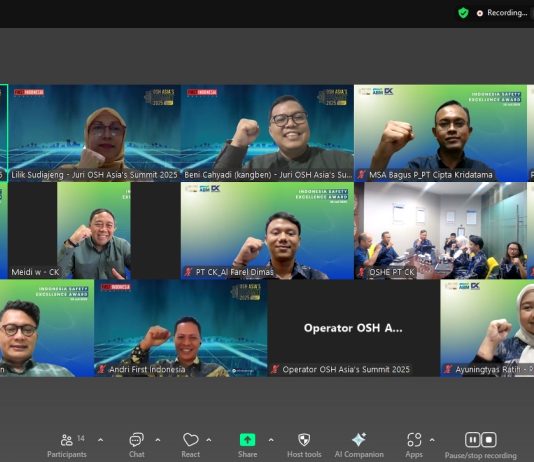
Task: Click the Participants label text
Action: pos(67,455)
